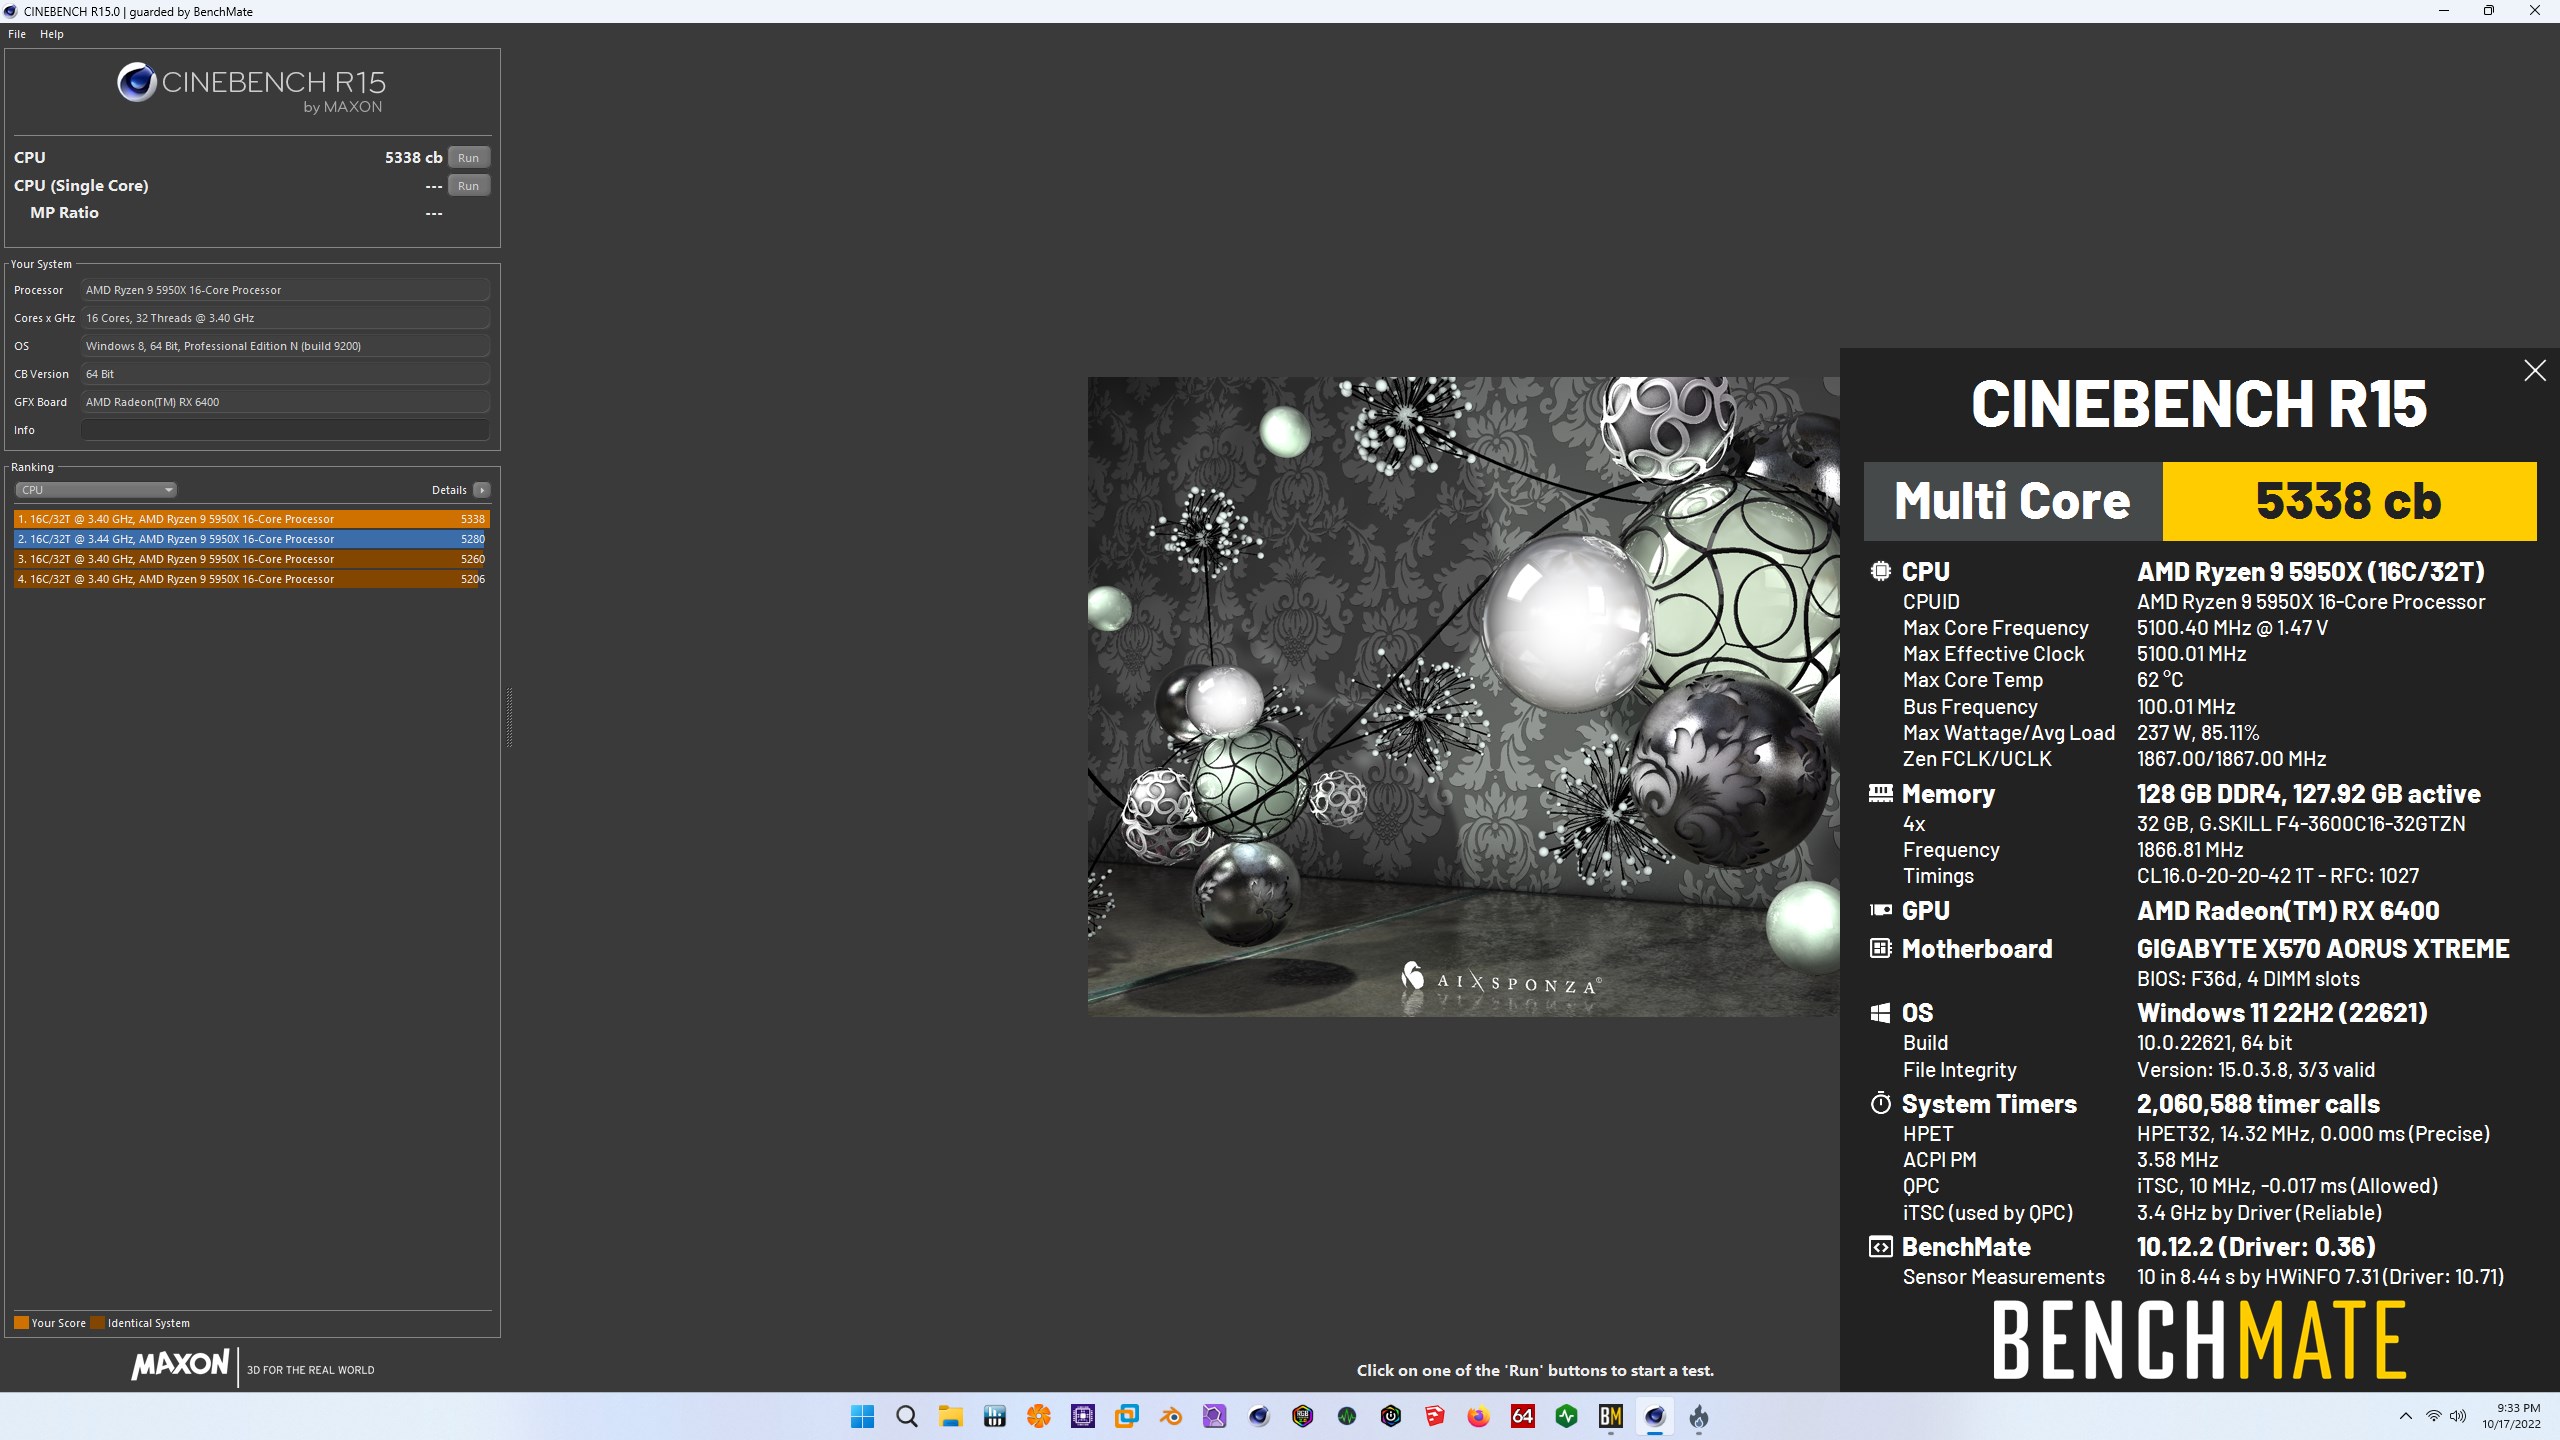
Task: Open the Help menu
Action: pyautogui.click(x=52, y=34)
